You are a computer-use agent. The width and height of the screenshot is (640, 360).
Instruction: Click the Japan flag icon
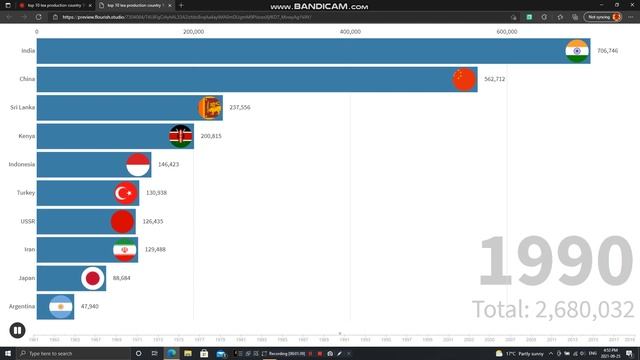tap(93, 278)
